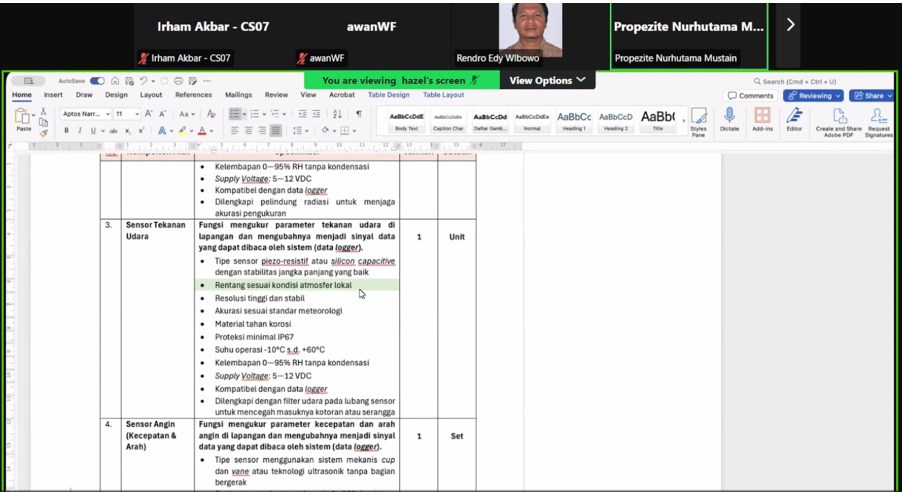
Task: Toggle the AutoSave switch
Action: 97,81
